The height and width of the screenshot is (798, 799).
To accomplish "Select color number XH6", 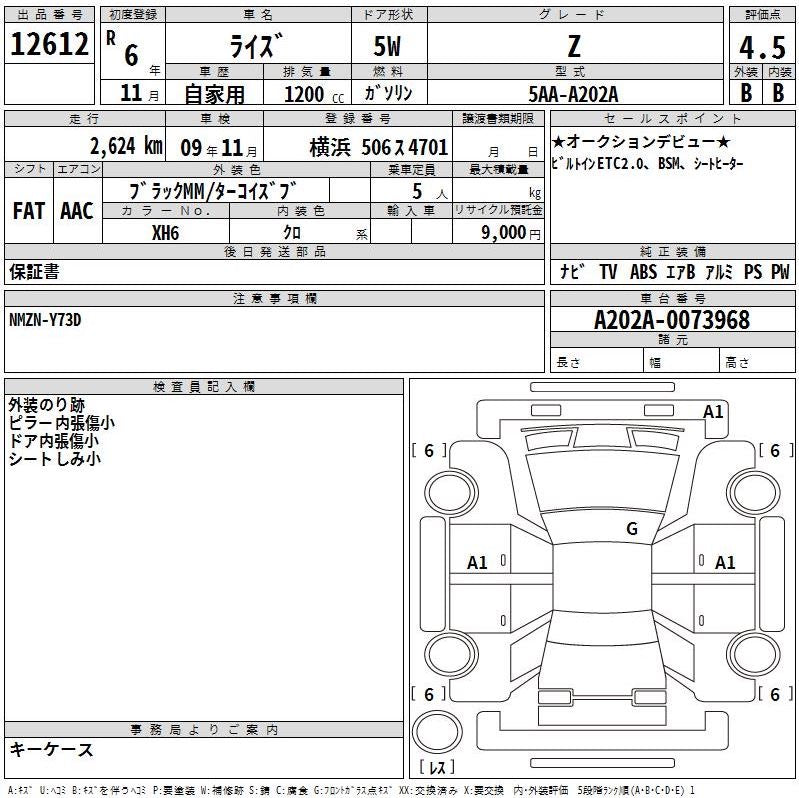I will 166,233.
